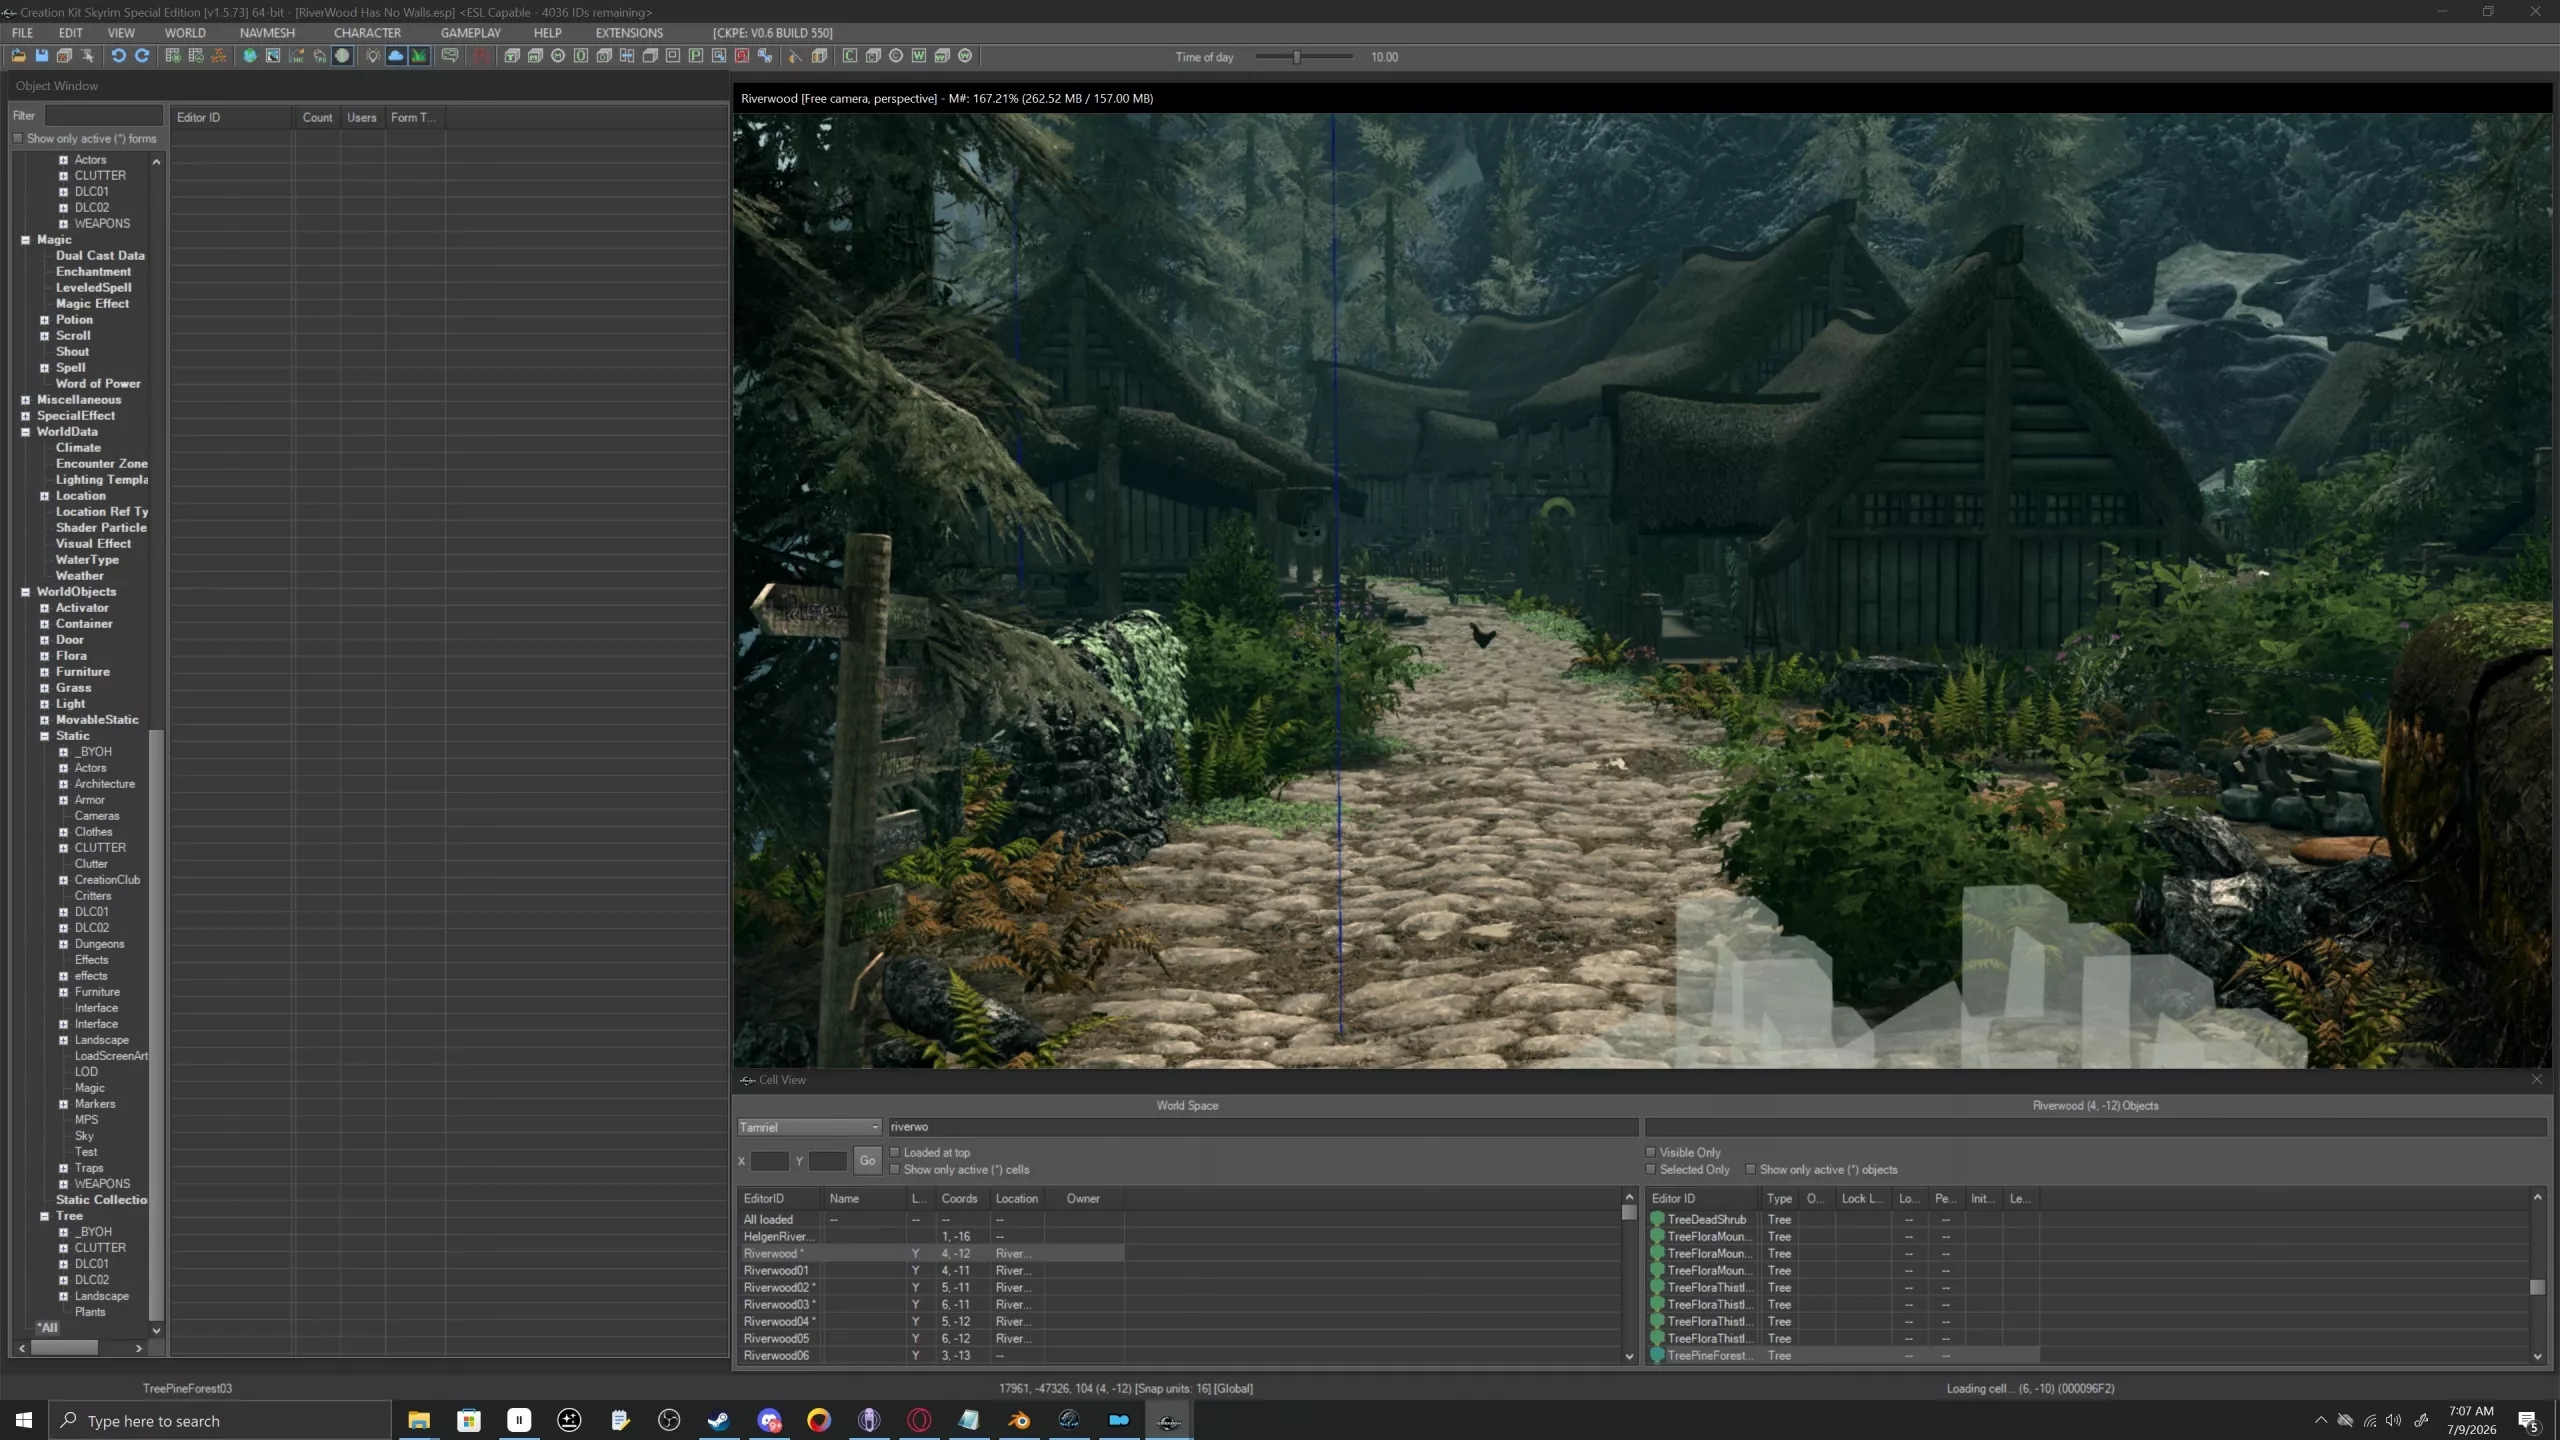Sort cell list by Location column

coord(1017,1198)
